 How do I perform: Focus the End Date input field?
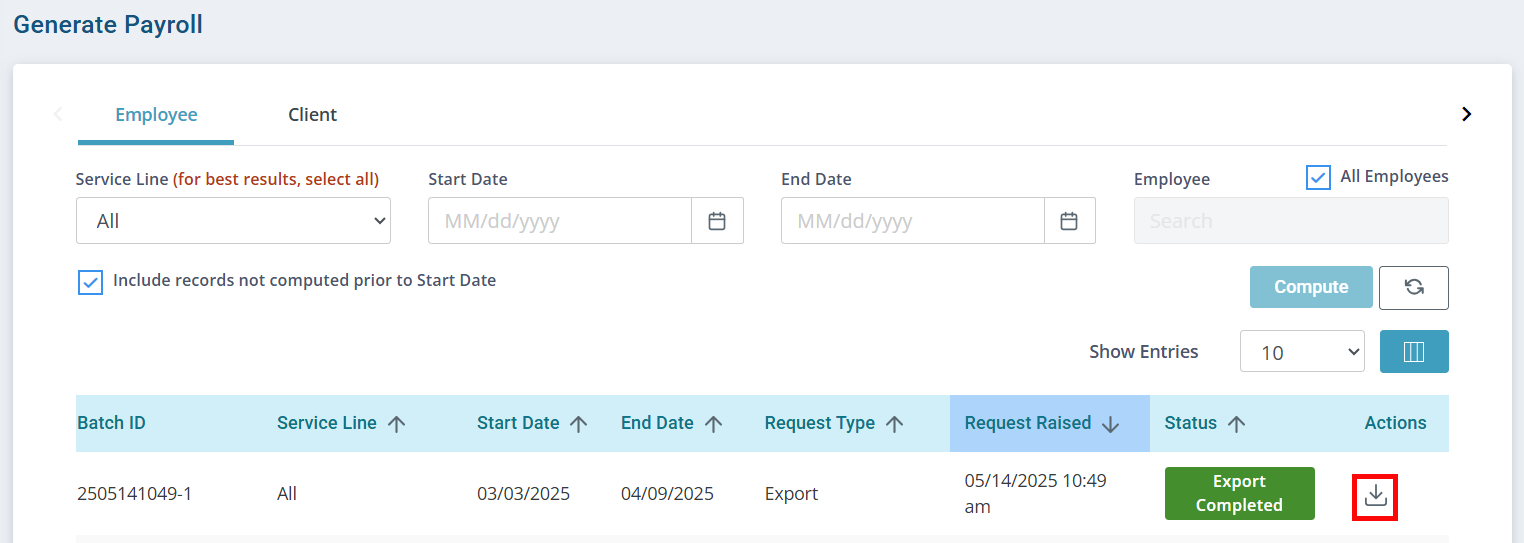pyautogui.click(x=913, y=221)
